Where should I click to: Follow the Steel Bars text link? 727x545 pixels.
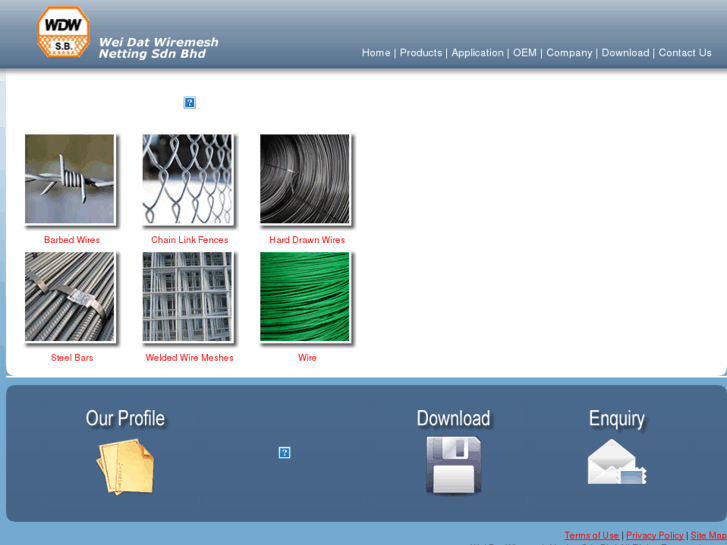pyautogui.click(x=72, y=358)
